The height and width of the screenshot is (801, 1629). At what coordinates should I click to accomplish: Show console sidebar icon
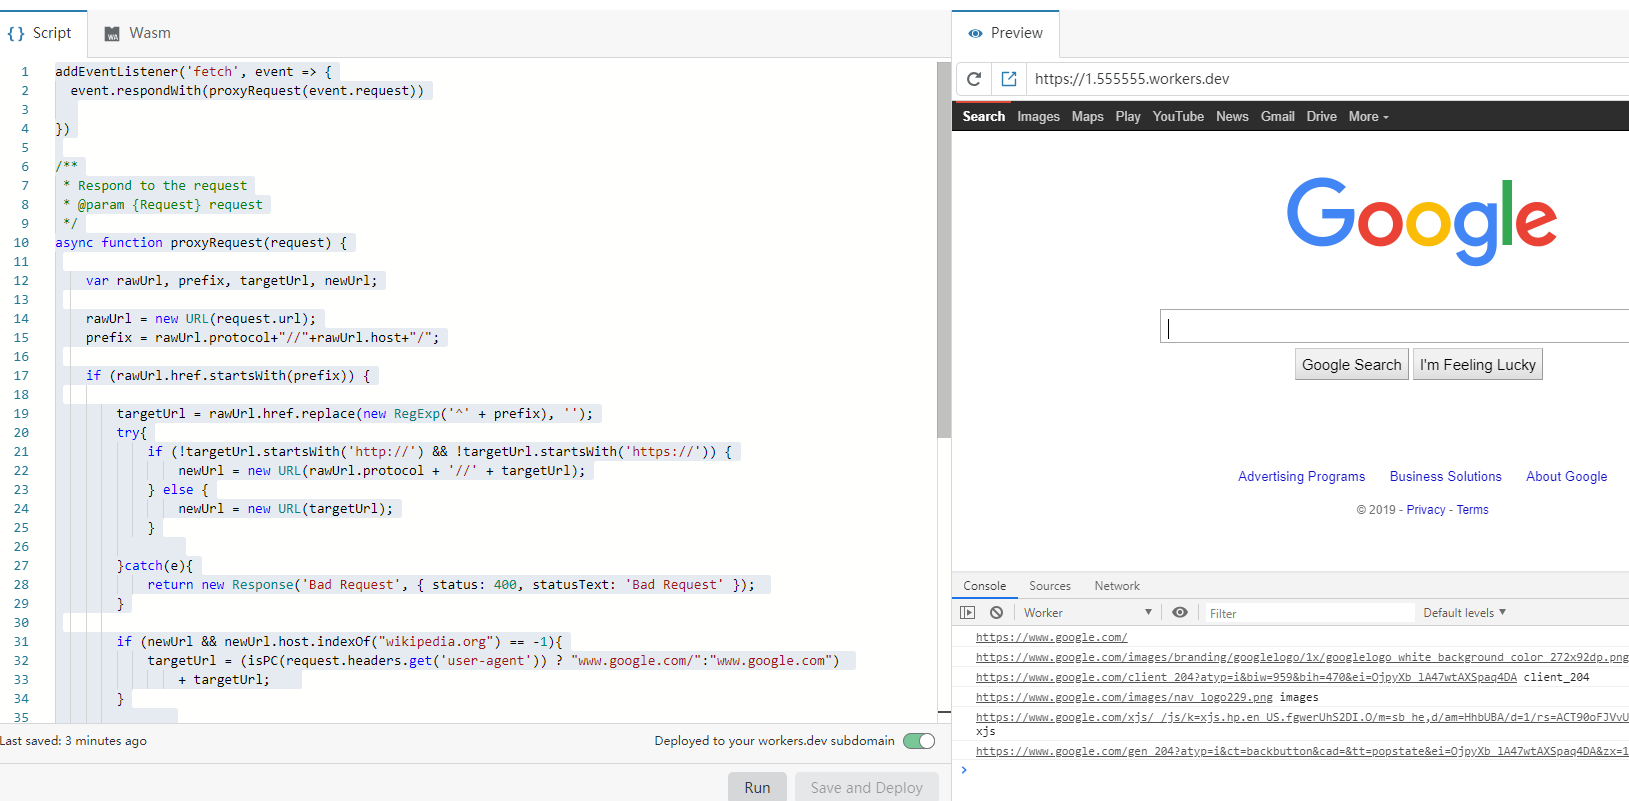(967, 613)
